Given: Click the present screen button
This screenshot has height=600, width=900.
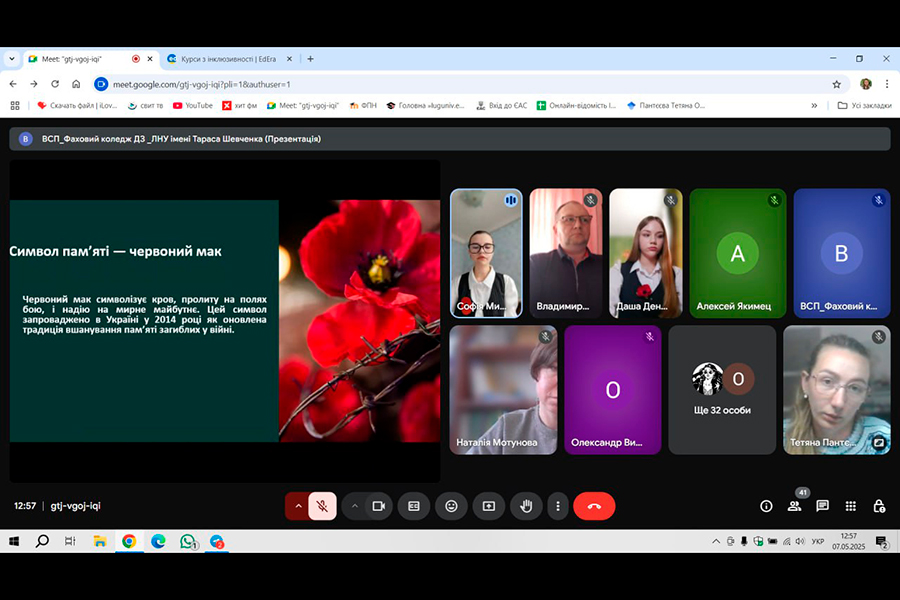Looking at the screenshot, I should pyautogui.click(x=488, y=506).
